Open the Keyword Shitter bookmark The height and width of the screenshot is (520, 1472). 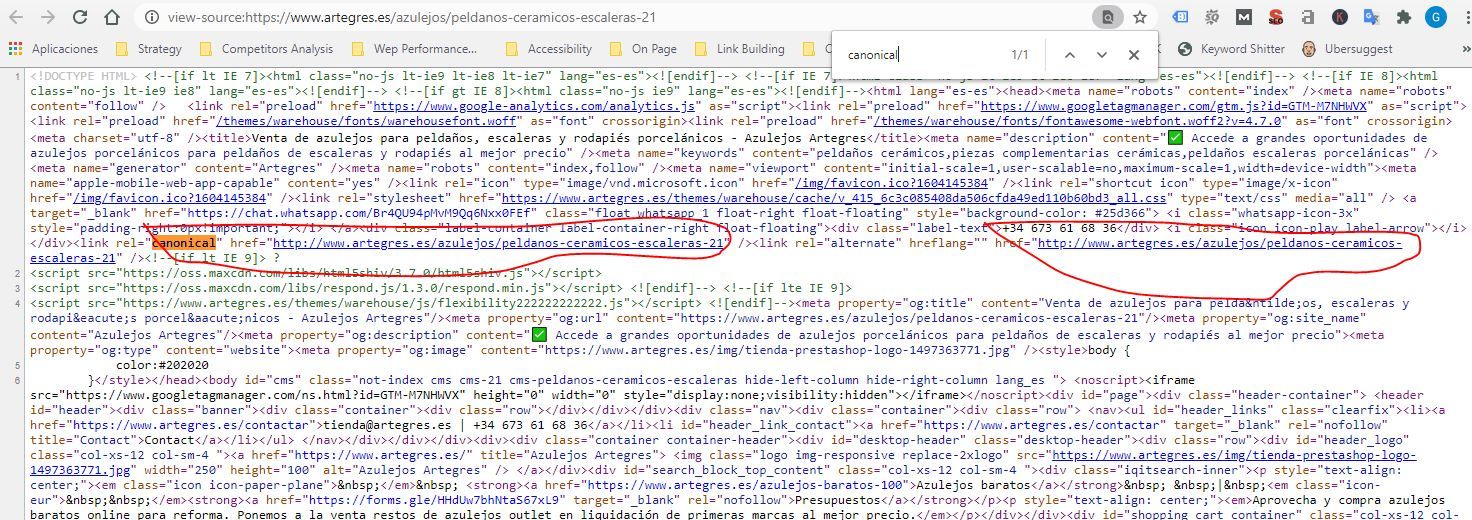1231,49
